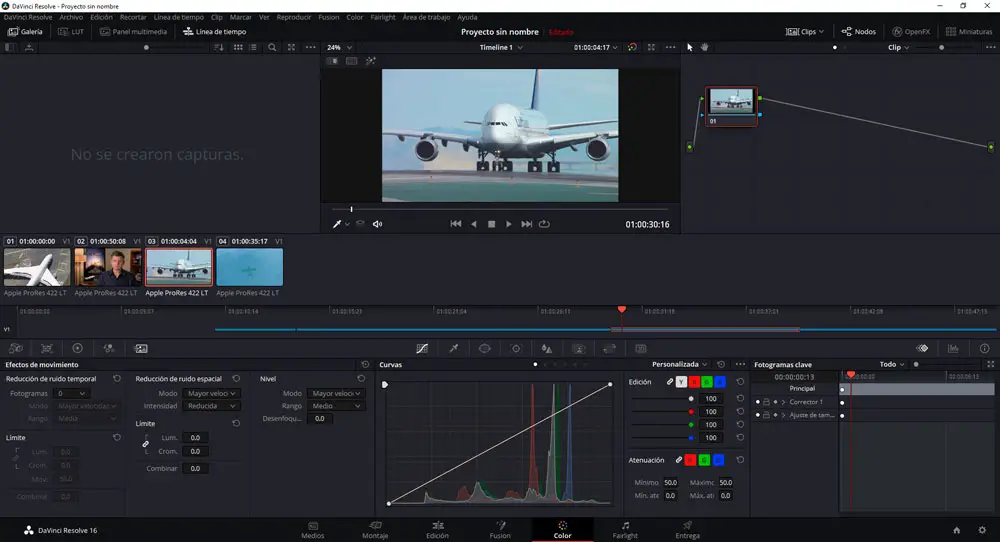The image size is (1000, 542).
Task: Switch gallery to grid view
Action: [x=238, y=47]
